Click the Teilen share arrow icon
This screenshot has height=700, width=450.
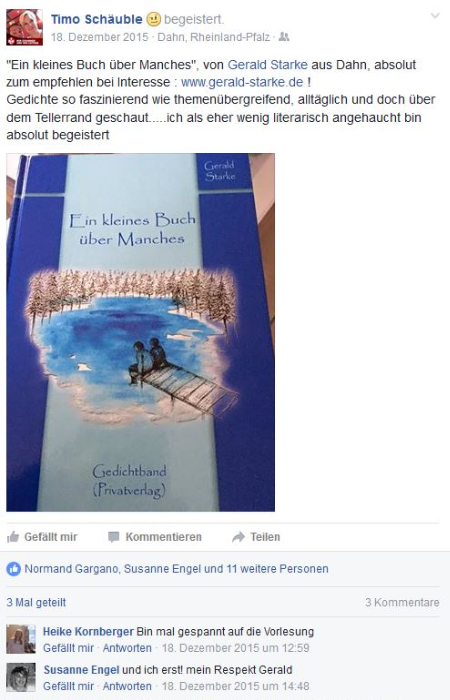pyautogui.click(x=238, y=537)
